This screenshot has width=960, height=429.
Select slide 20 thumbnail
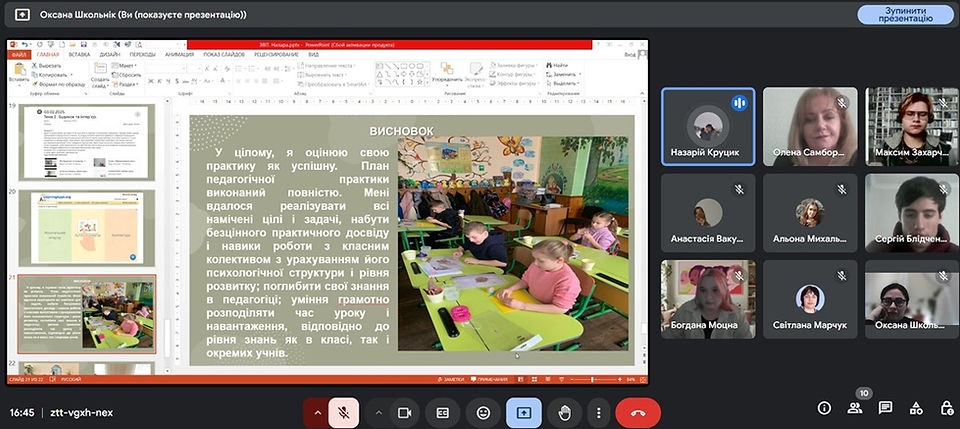(87, 228)
